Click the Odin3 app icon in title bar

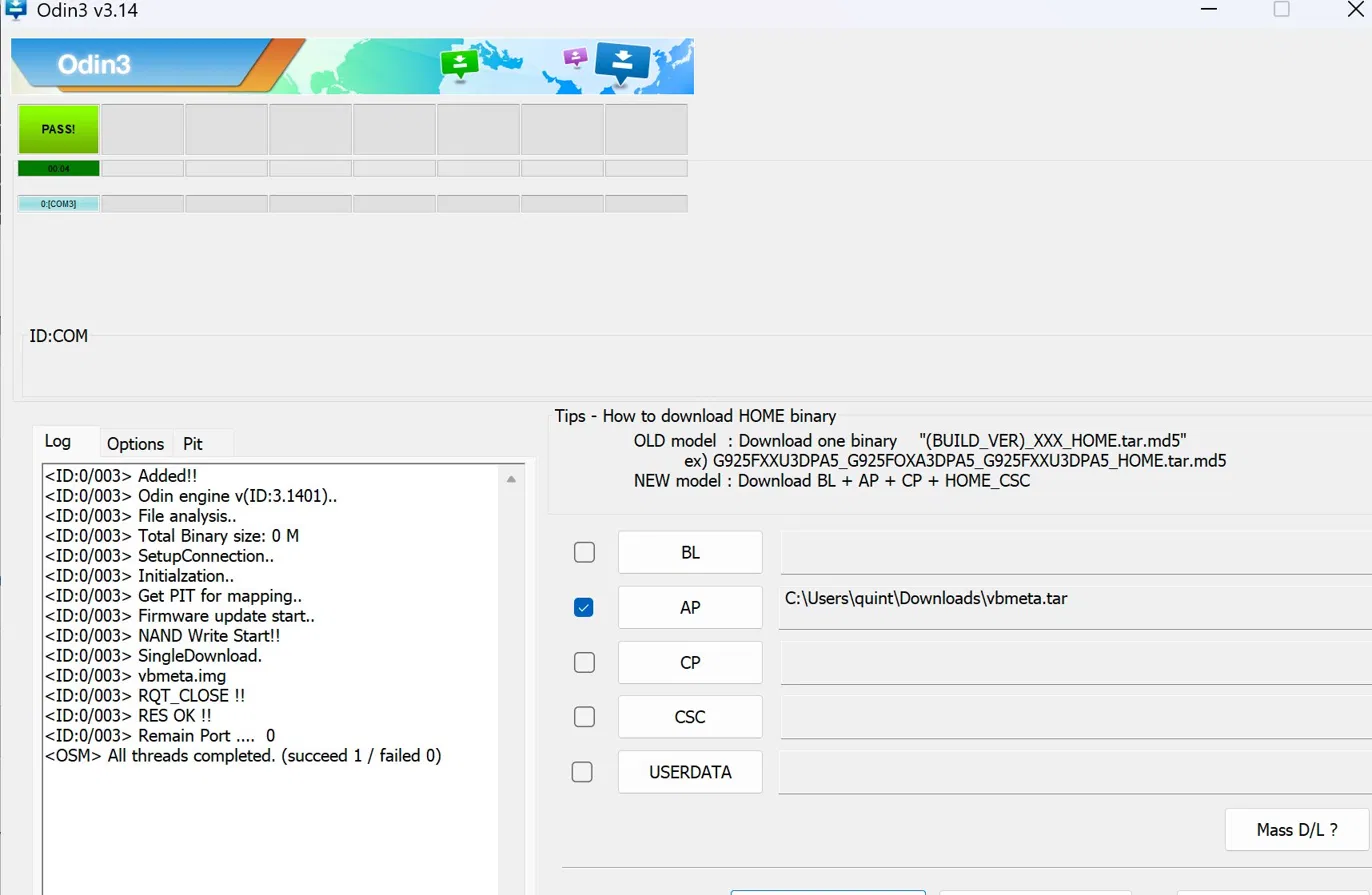pyautogui.click(x=15, y=11)
